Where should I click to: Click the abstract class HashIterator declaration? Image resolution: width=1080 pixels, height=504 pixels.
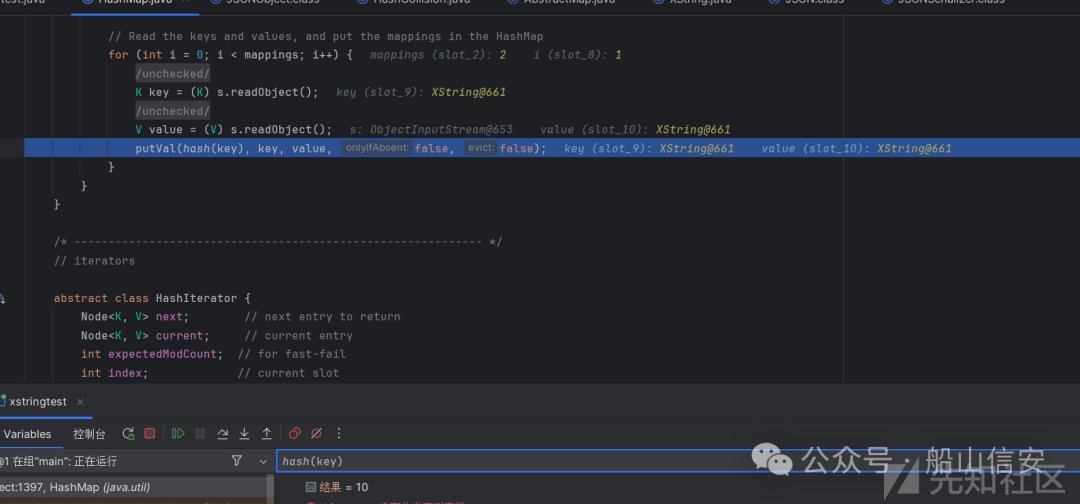tap(152, 298)
